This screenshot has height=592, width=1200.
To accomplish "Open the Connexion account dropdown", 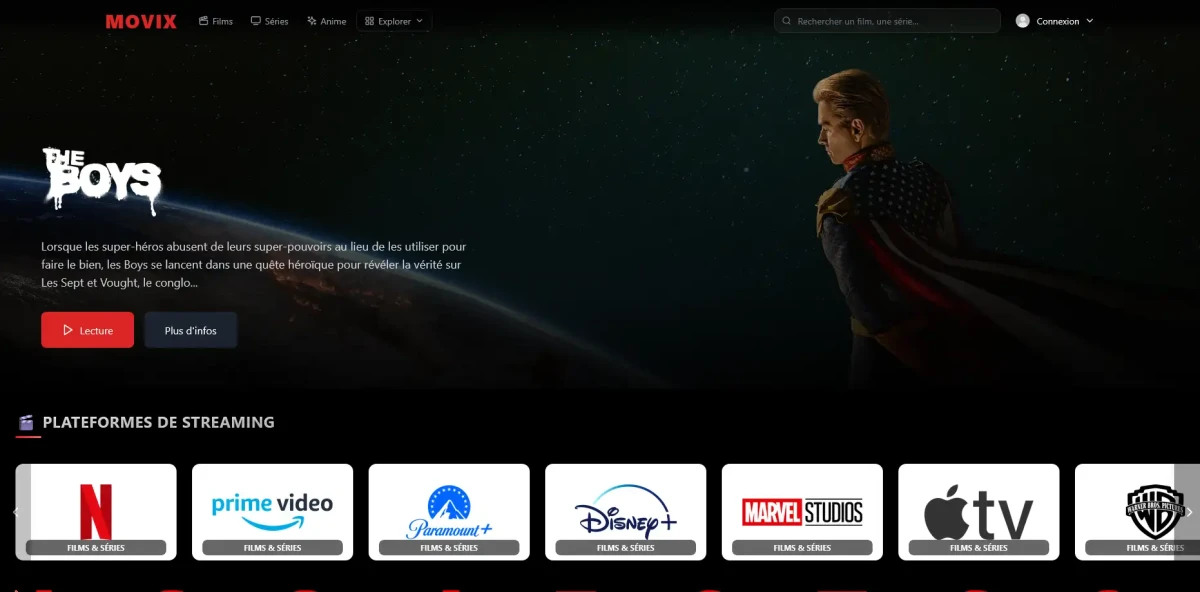I will click(1055, 21).
